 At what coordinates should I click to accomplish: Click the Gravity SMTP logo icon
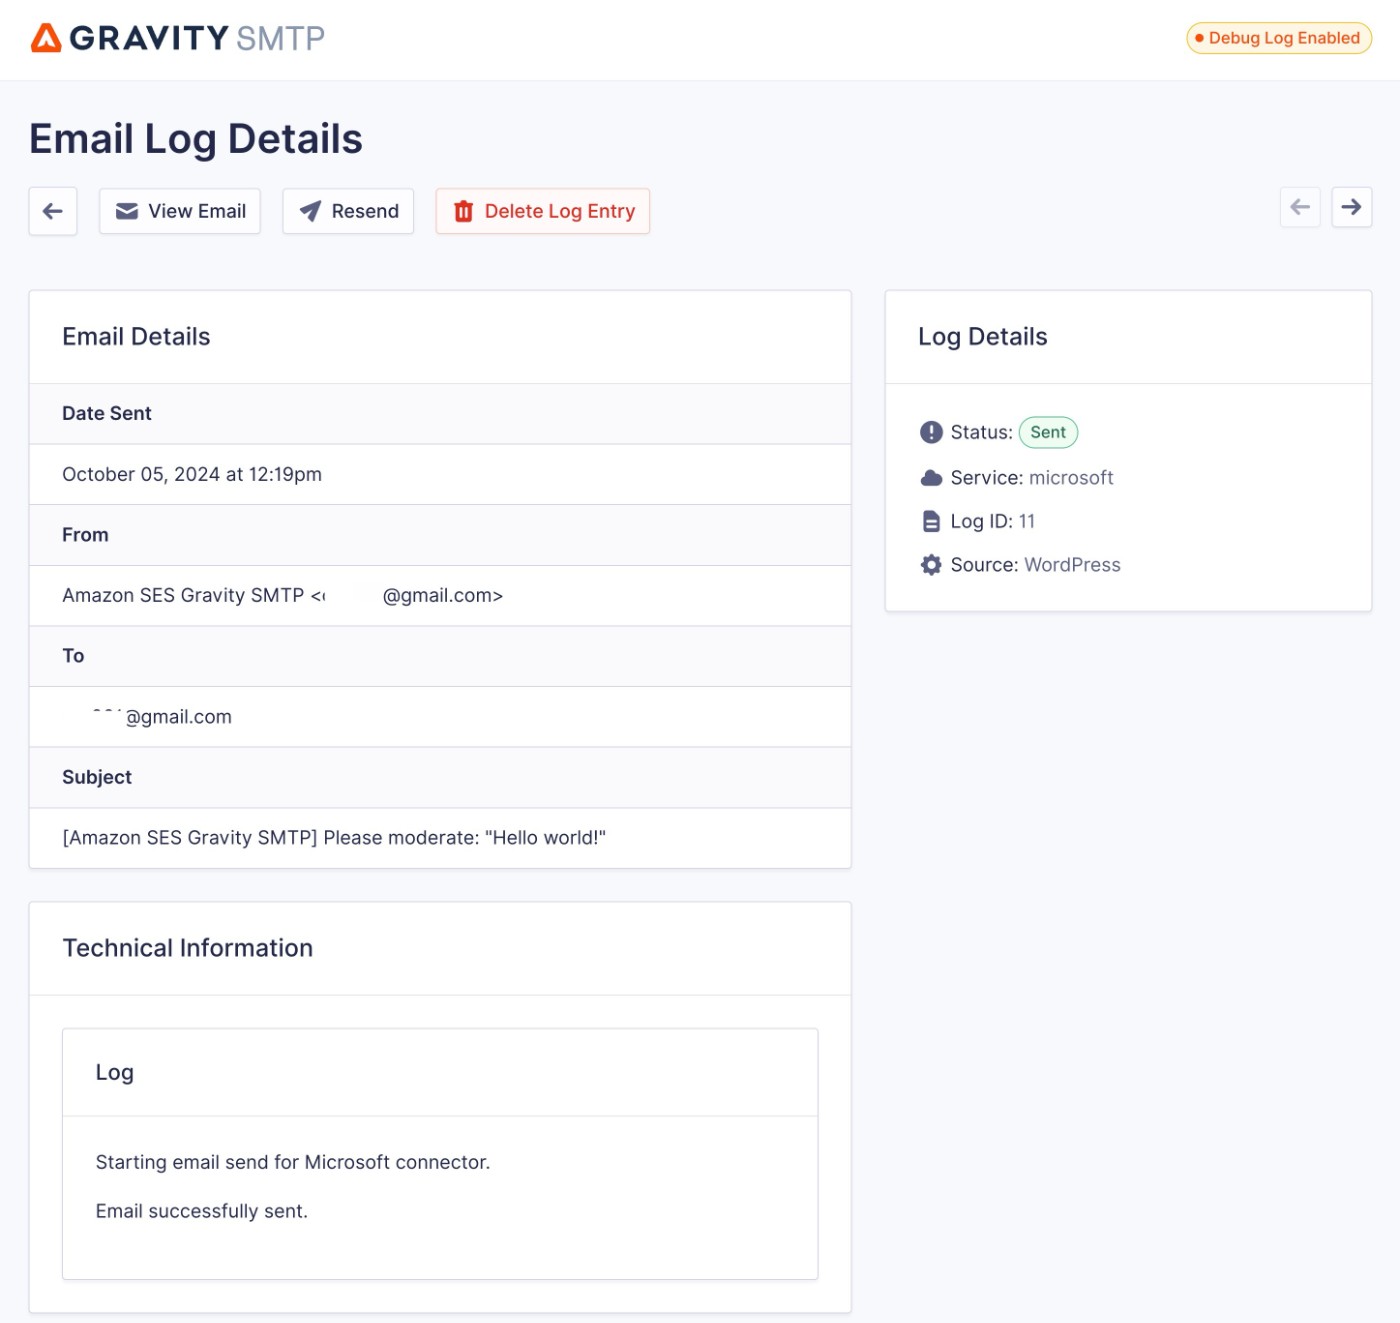click(46, 38)
